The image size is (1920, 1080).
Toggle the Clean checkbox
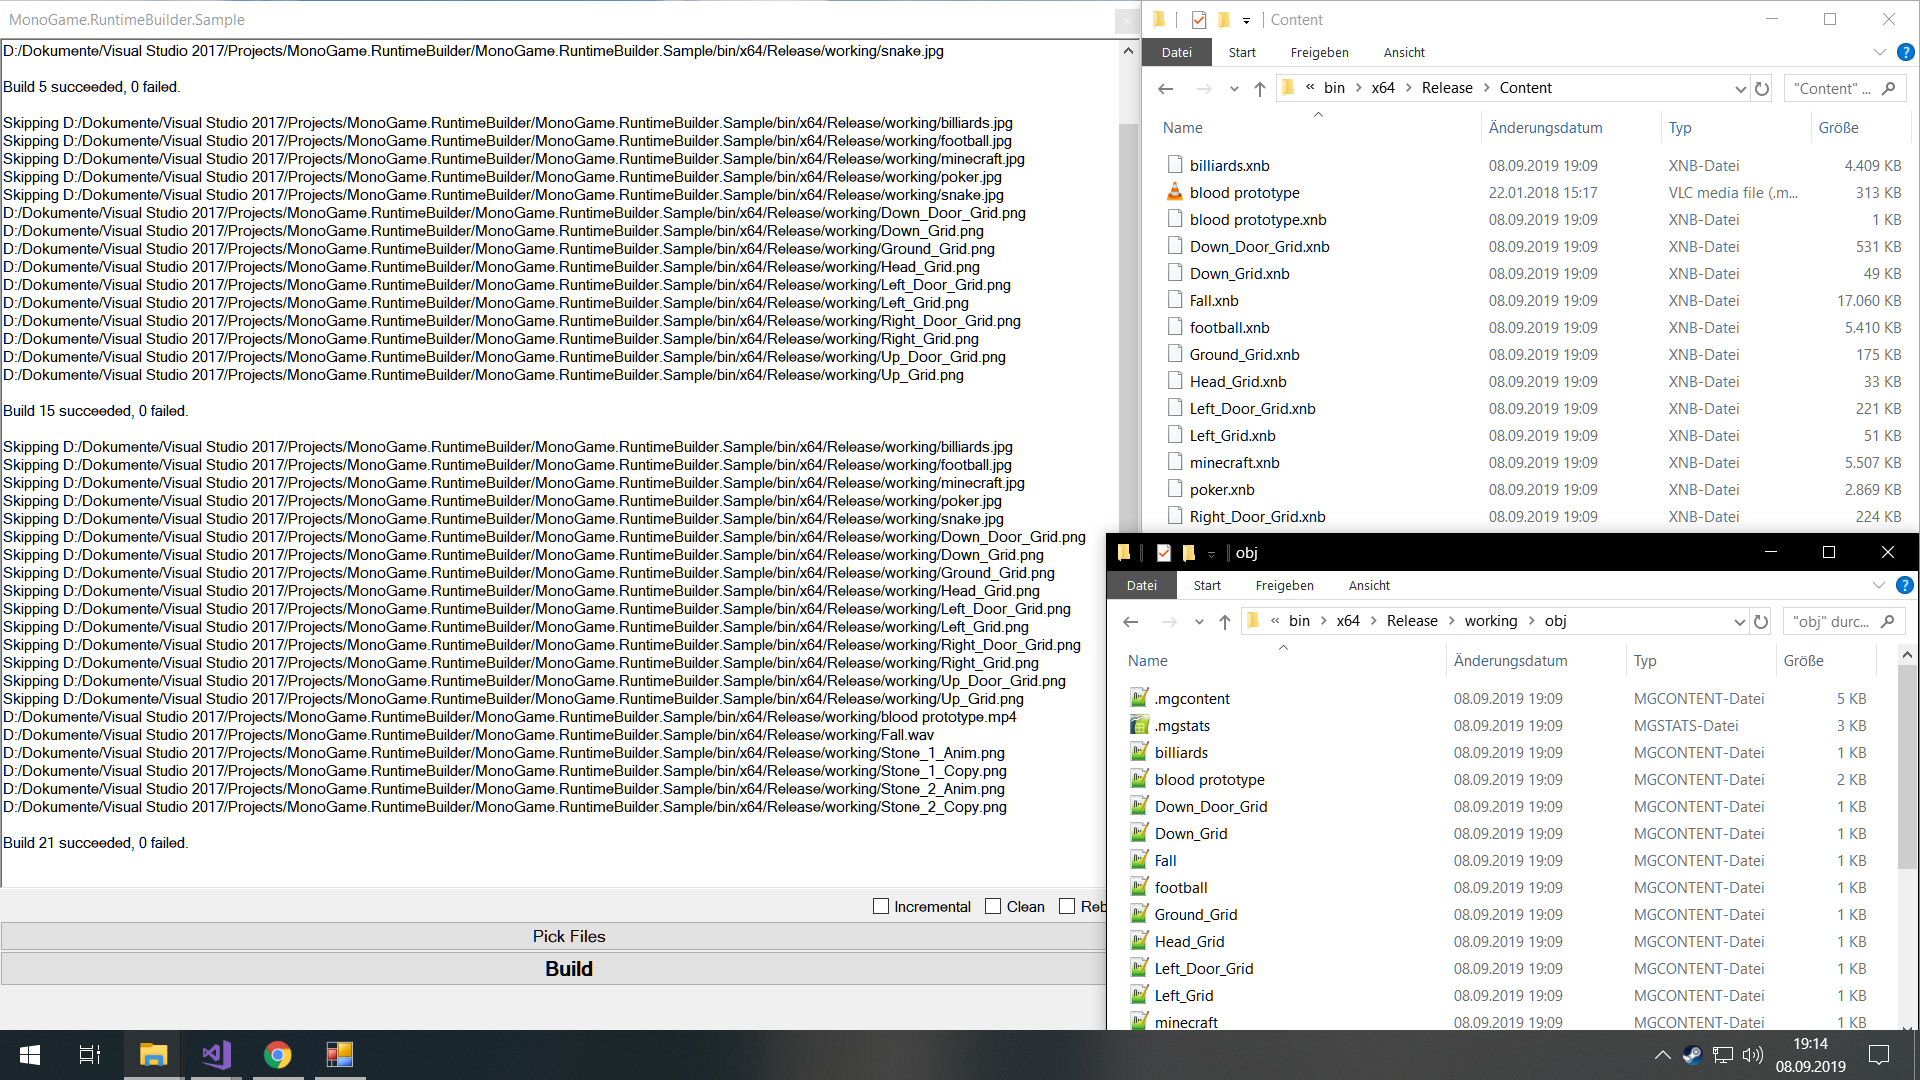click(993, 906)
